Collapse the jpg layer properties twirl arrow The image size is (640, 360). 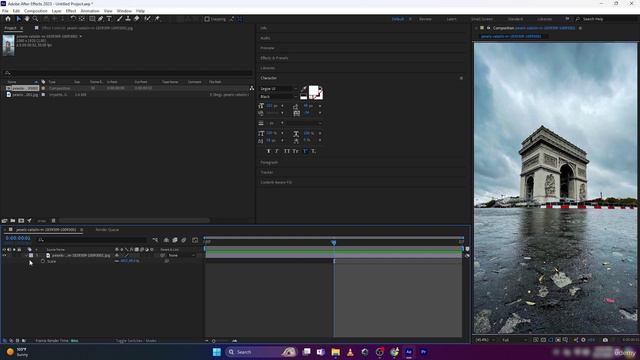27,256
